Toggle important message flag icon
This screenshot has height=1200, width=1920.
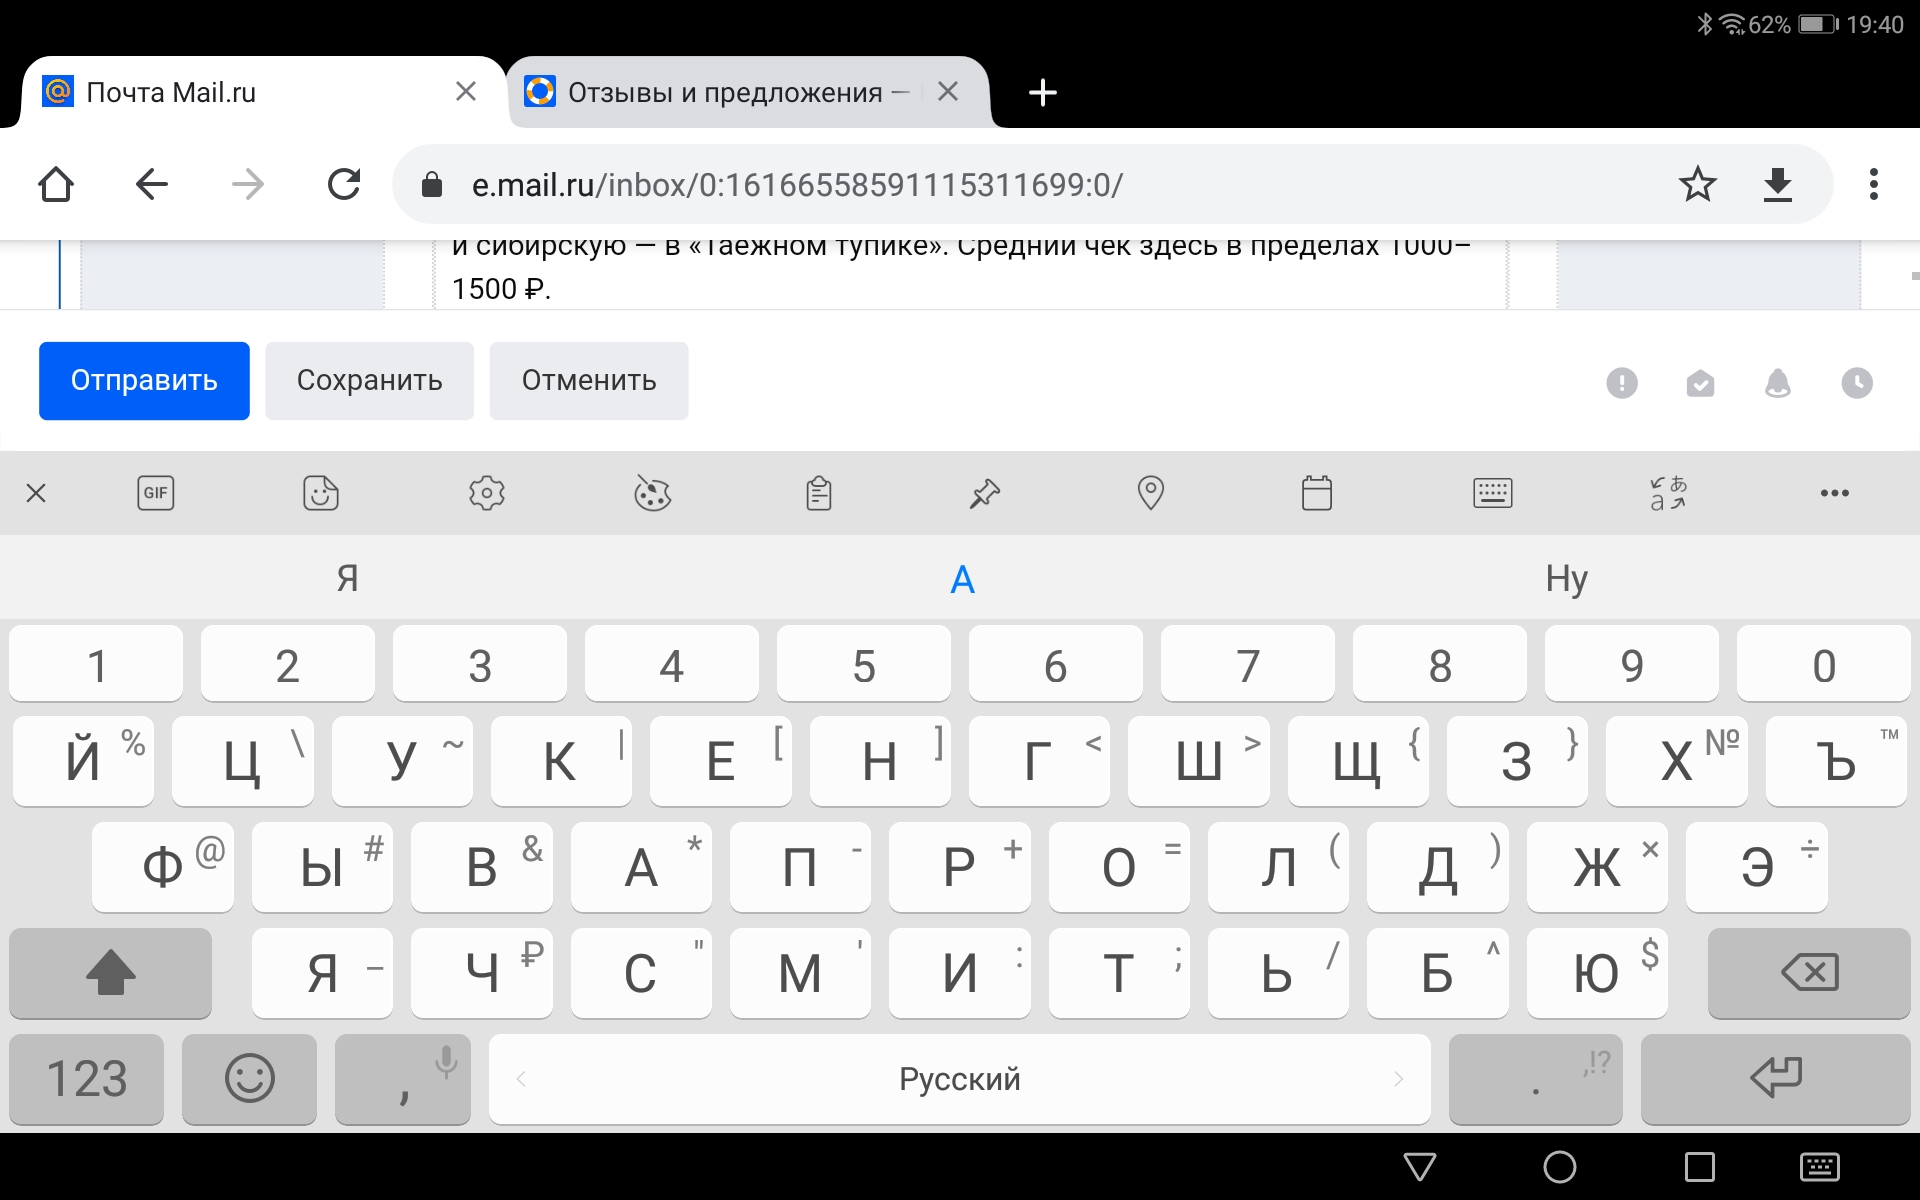[x=1622, y=383]
